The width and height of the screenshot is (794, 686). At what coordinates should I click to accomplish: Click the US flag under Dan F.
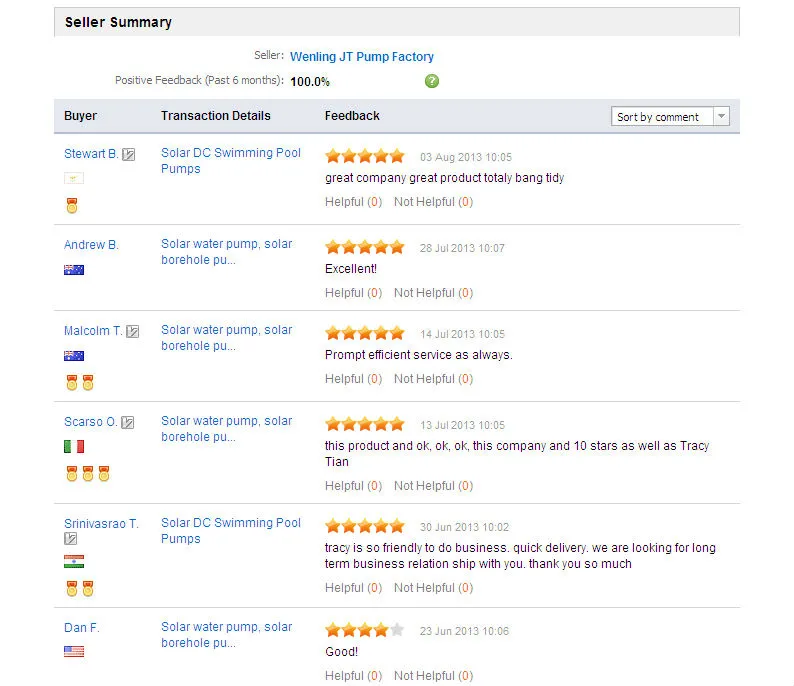(x=74, y=652)
